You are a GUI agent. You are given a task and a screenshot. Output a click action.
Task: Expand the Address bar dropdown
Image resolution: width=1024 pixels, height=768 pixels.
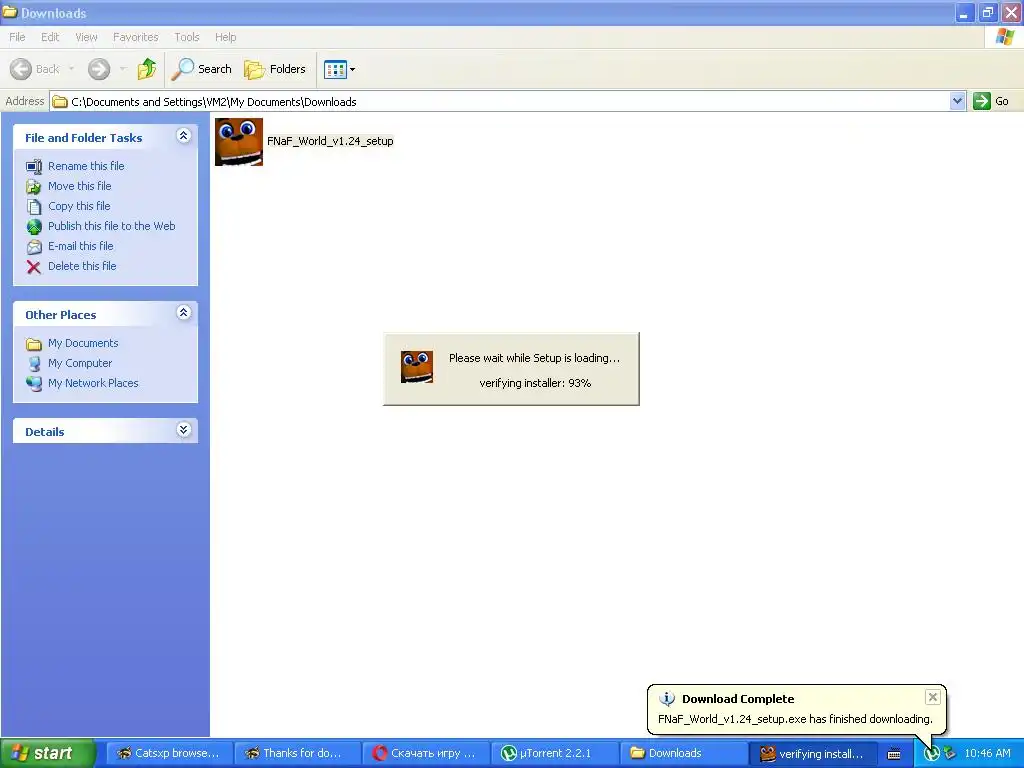point(957,101)
